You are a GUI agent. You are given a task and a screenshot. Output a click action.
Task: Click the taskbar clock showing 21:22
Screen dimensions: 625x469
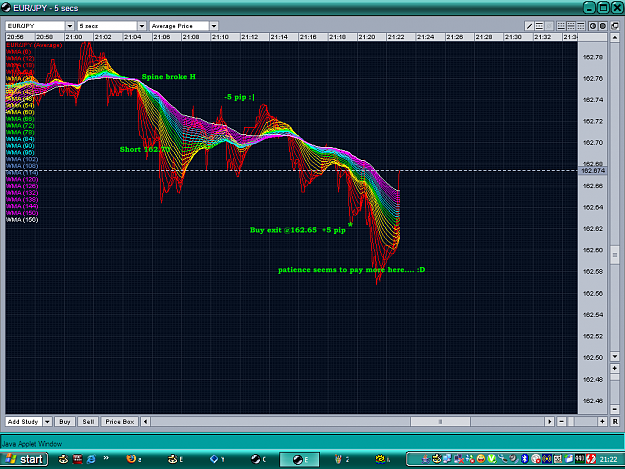tap(608, 459)
